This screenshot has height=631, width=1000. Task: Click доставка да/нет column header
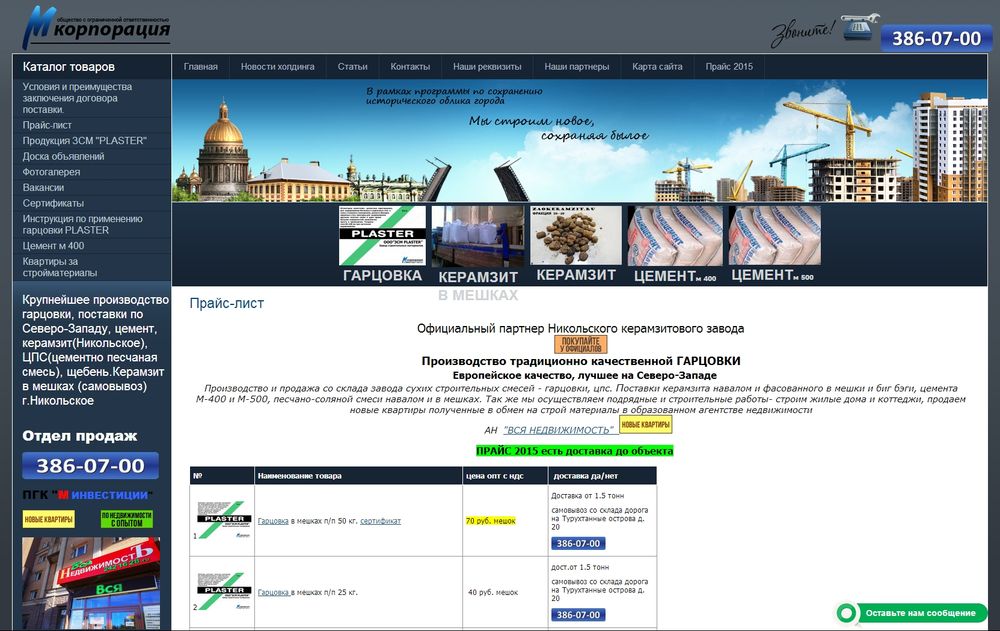(585, 476)
